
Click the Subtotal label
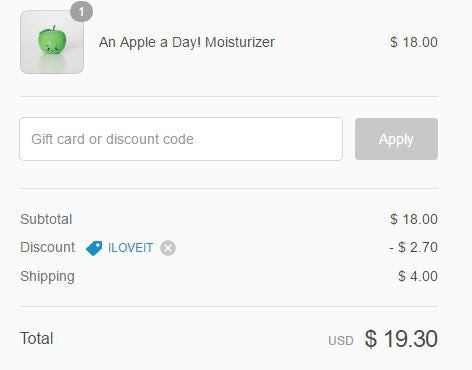click(x=46, y=219)
